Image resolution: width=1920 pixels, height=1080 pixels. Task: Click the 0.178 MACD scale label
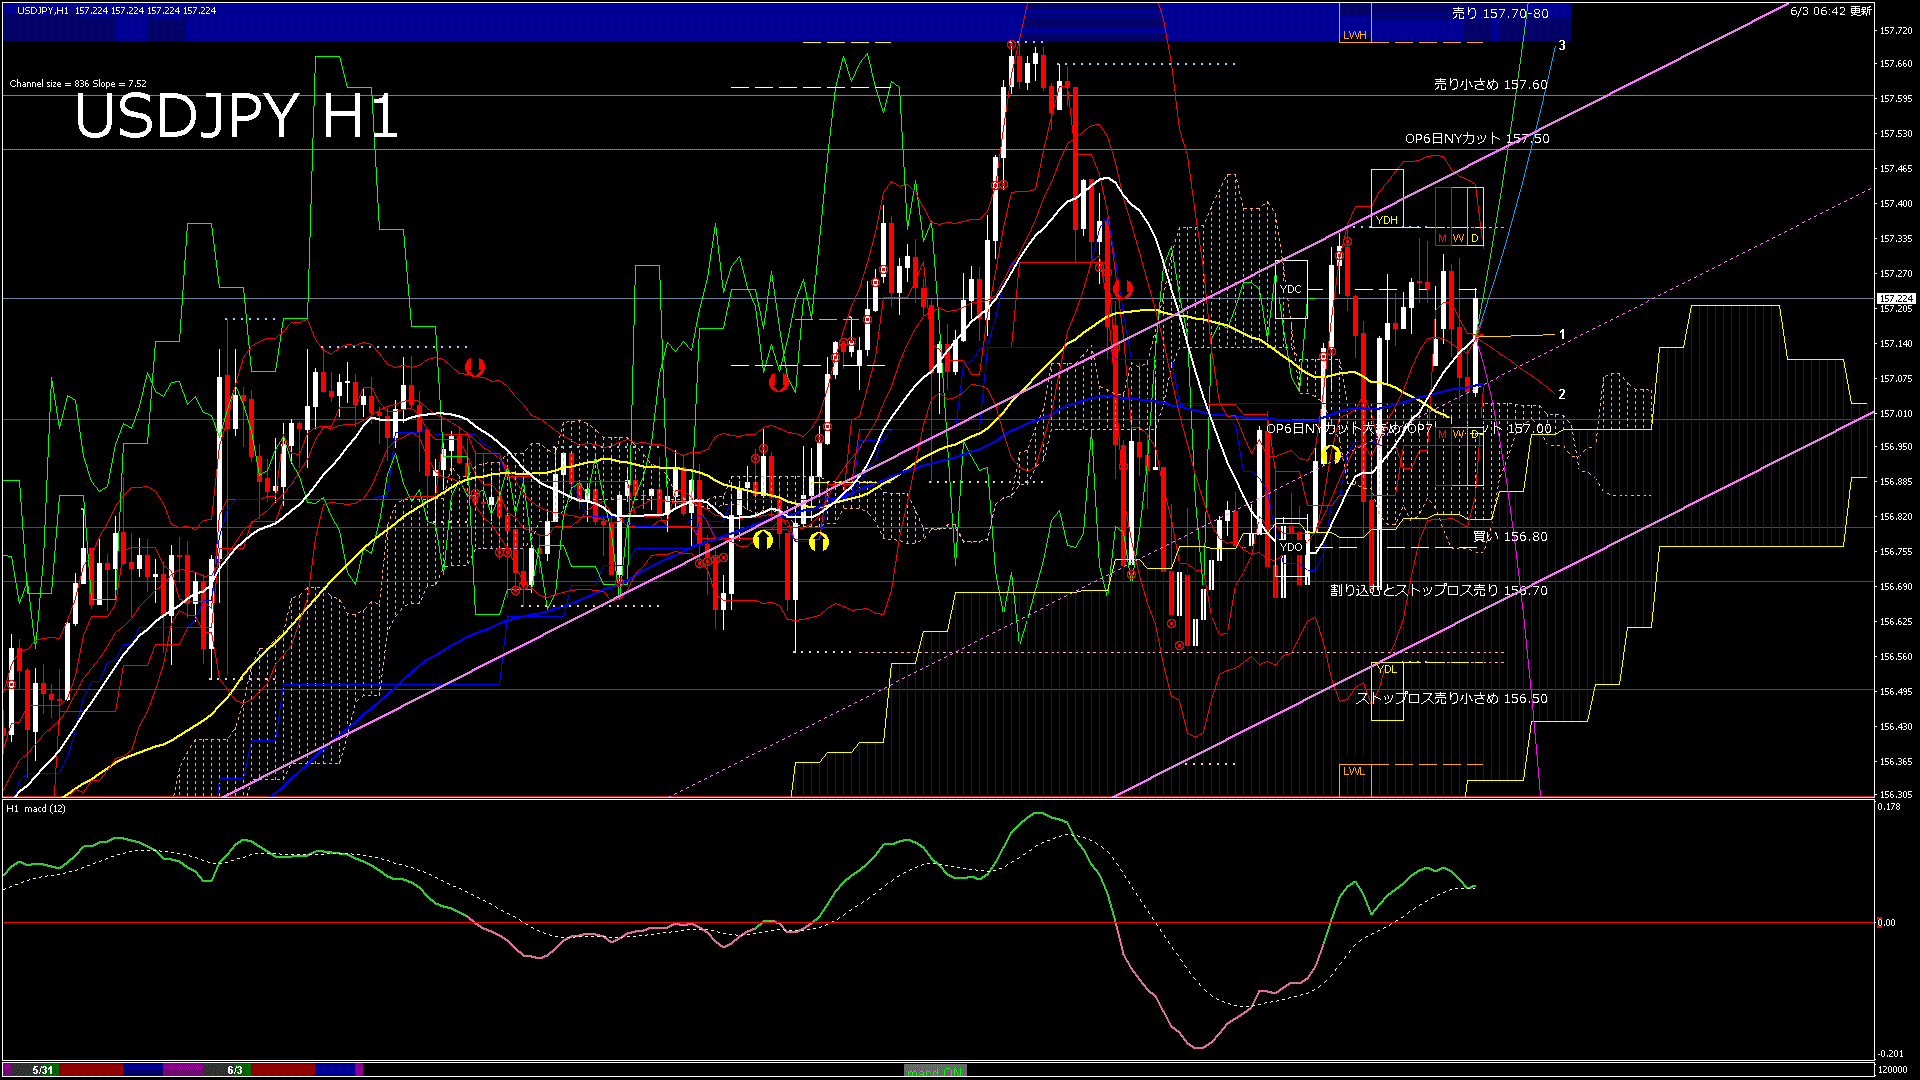(x=1889, y=806)
